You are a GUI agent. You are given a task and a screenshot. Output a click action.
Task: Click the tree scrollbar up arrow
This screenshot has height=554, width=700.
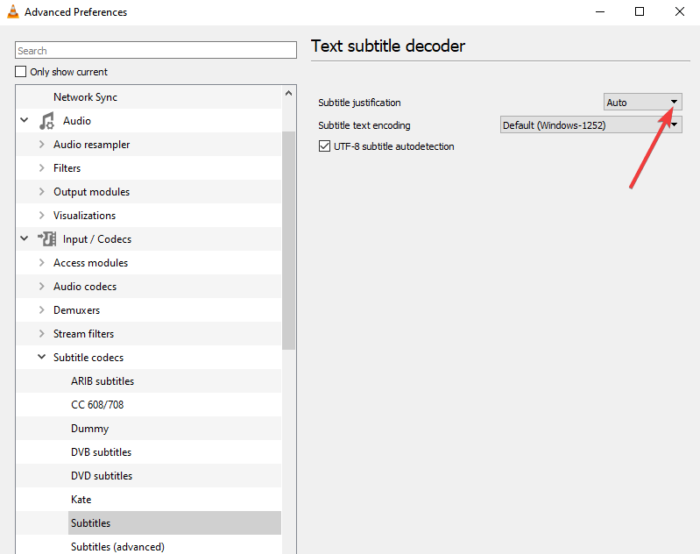coord(288,93)
